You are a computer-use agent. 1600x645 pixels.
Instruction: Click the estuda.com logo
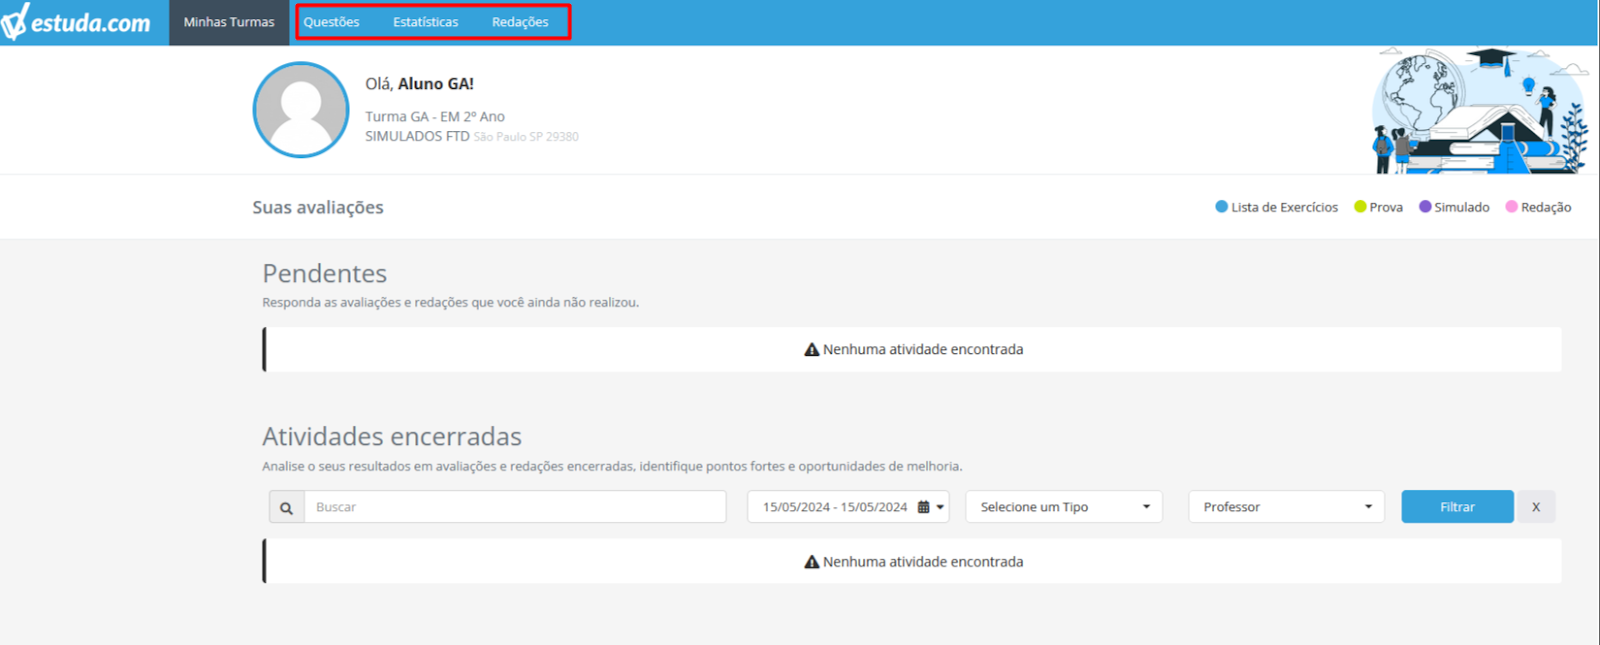[76, 22]
